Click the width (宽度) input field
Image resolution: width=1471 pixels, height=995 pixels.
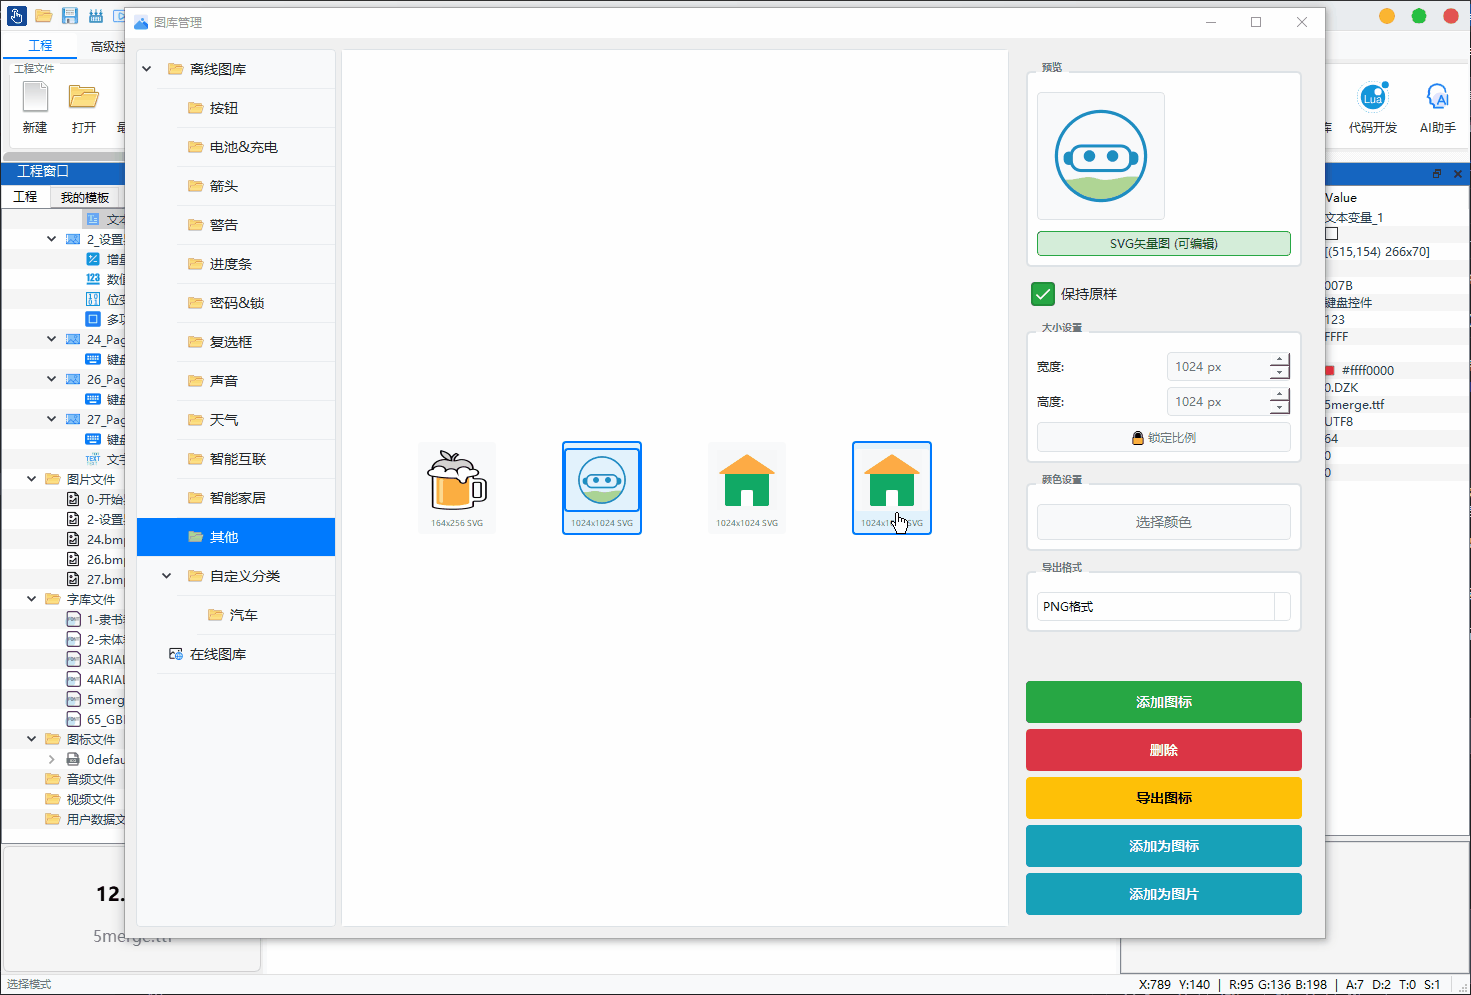(1219, 367)
